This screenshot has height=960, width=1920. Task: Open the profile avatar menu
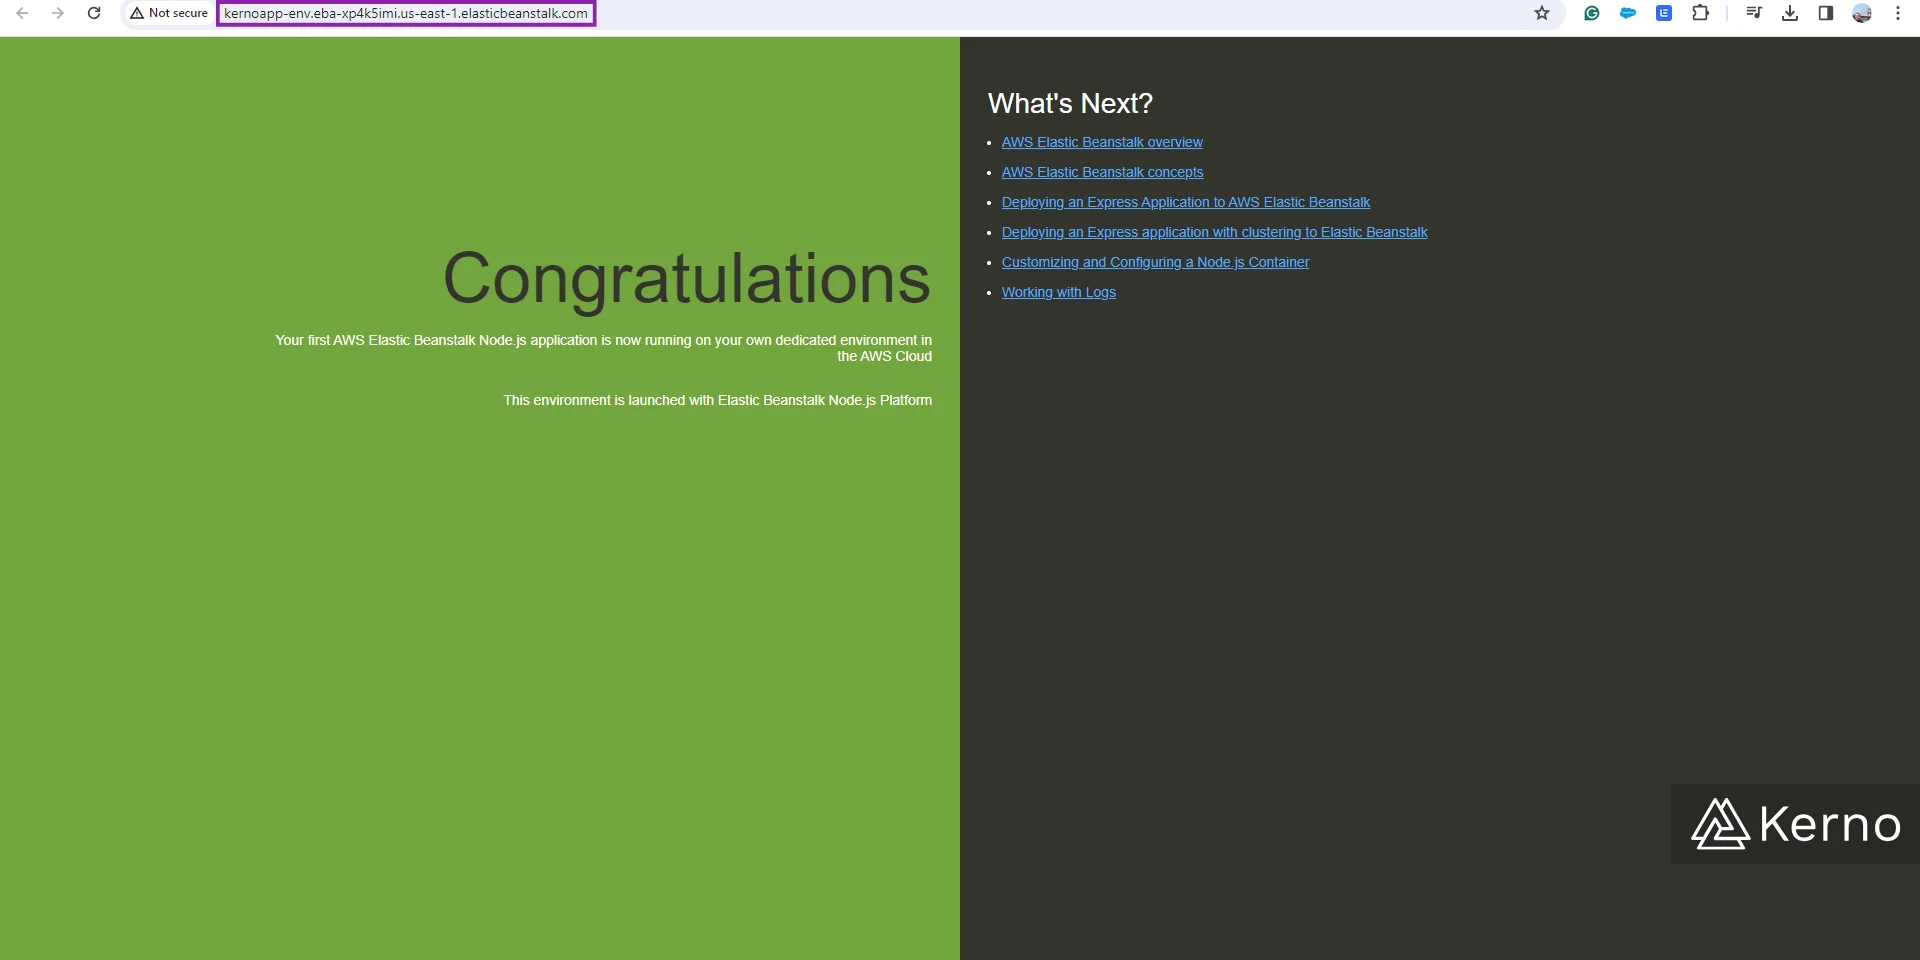click(x=1862, y=13)
